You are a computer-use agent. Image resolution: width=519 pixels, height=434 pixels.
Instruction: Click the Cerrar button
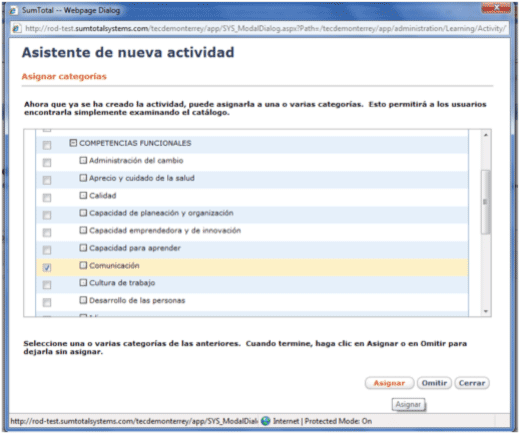click(472, 383)
